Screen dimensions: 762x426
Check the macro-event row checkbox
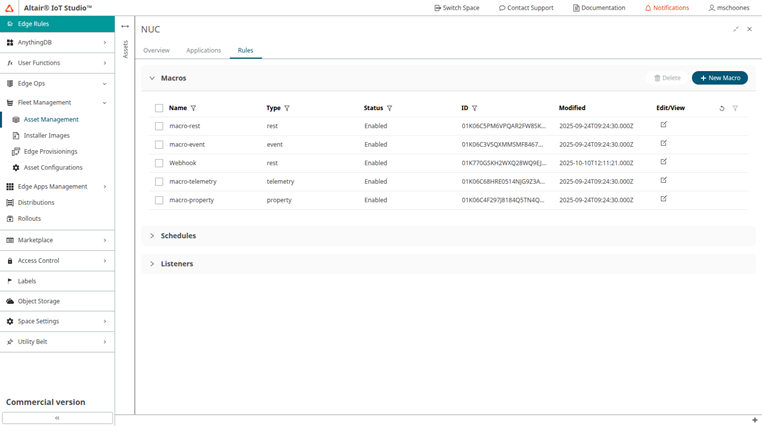pyautogui.click(x=159, y=144)
